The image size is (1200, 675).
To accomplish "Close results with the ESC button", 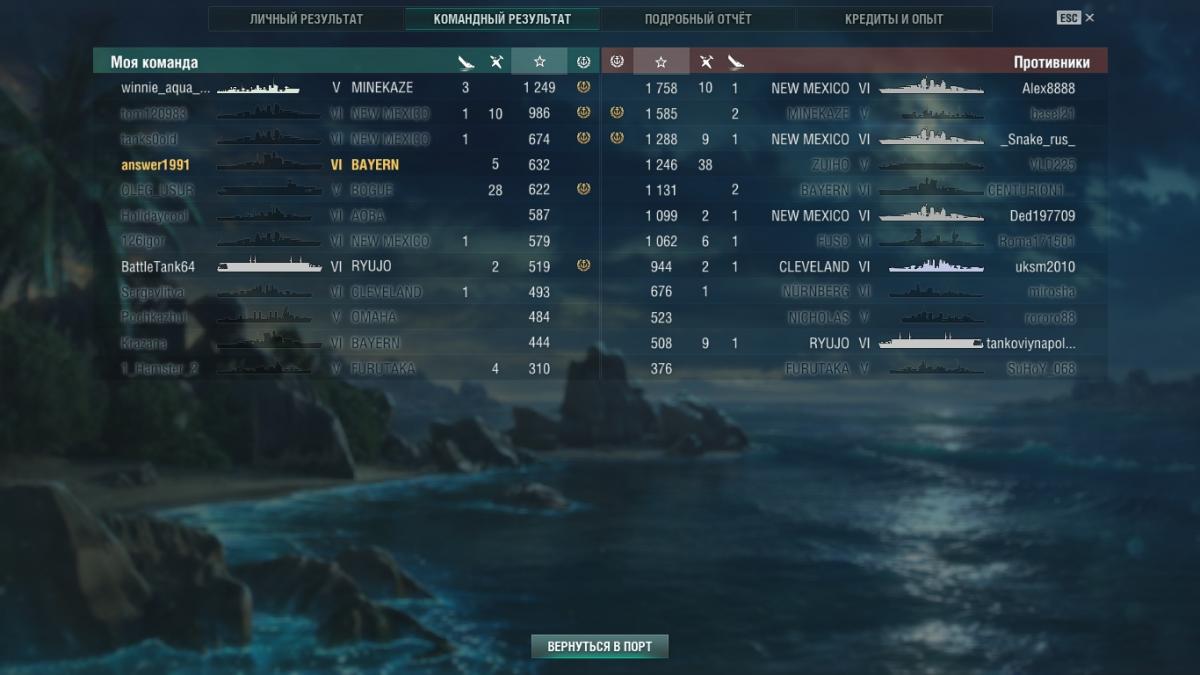I will [x=1075, y=18].
